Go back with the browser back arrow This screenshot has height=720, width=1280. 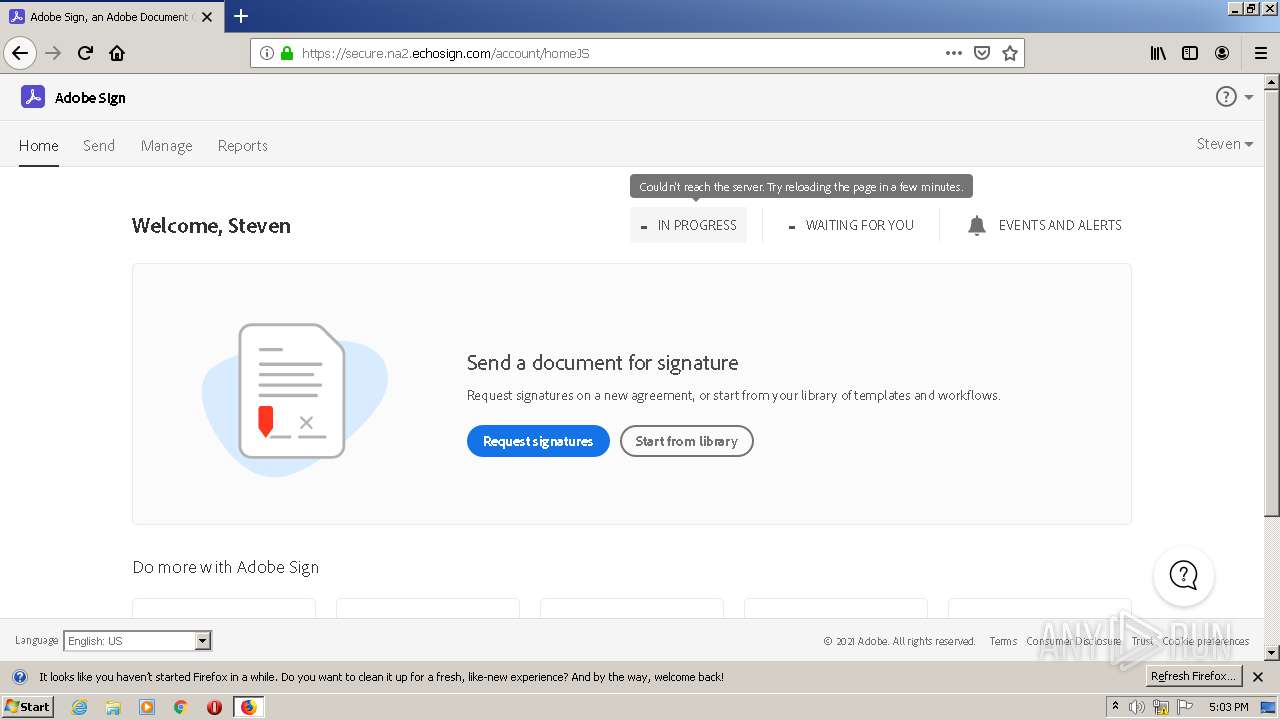click(x=20, y=53)
